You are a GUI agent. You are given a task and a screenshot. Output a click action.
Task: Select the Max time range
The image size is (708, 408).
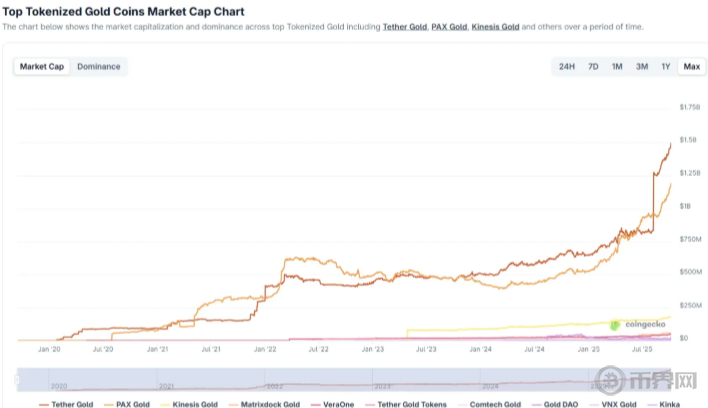[x=691, y=67]
